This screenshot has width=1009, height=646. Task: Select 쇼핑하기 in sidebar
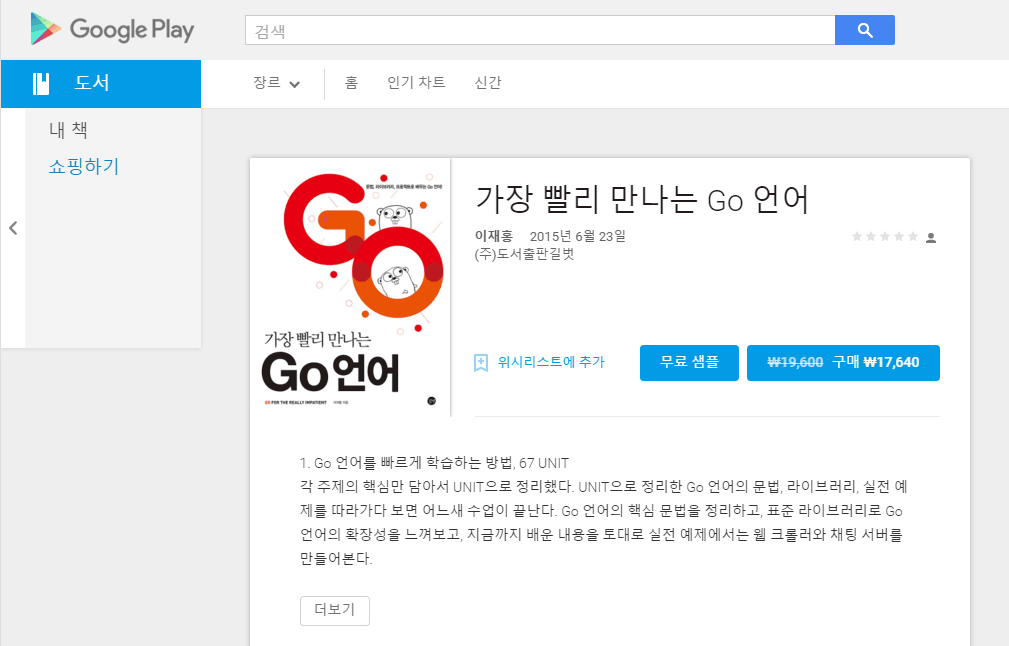click(x=84, y=166)
